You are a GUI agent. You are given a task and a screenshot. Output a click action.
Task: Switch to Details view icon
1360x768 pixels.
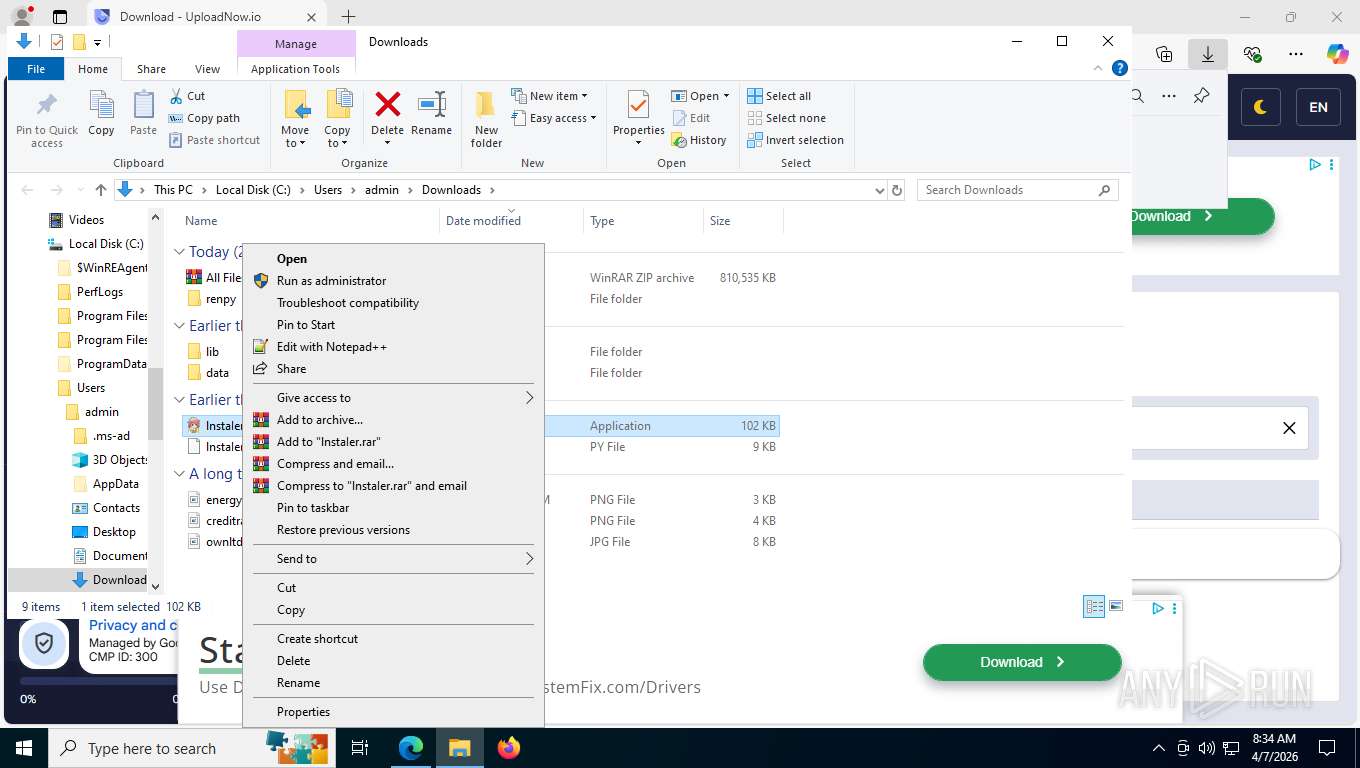[x=1095, y=607]
